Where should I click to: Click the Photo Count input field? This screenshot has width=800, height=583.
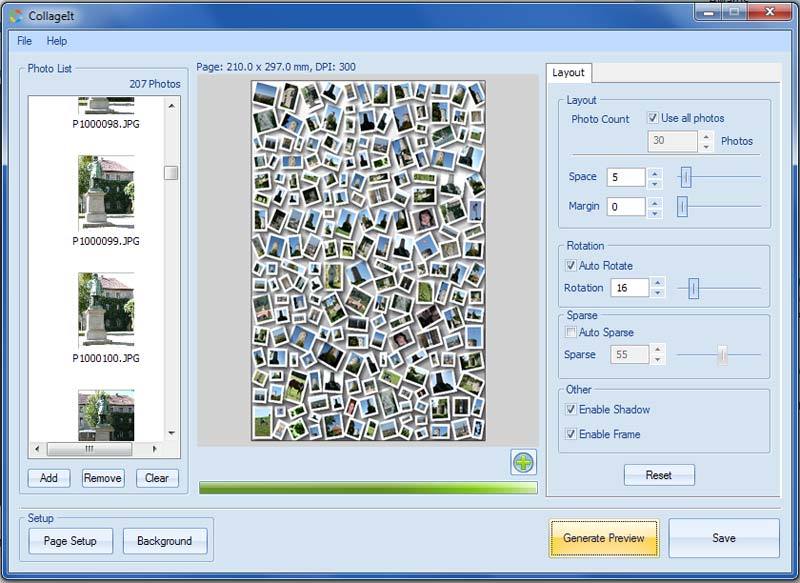(x=672, y=141)
